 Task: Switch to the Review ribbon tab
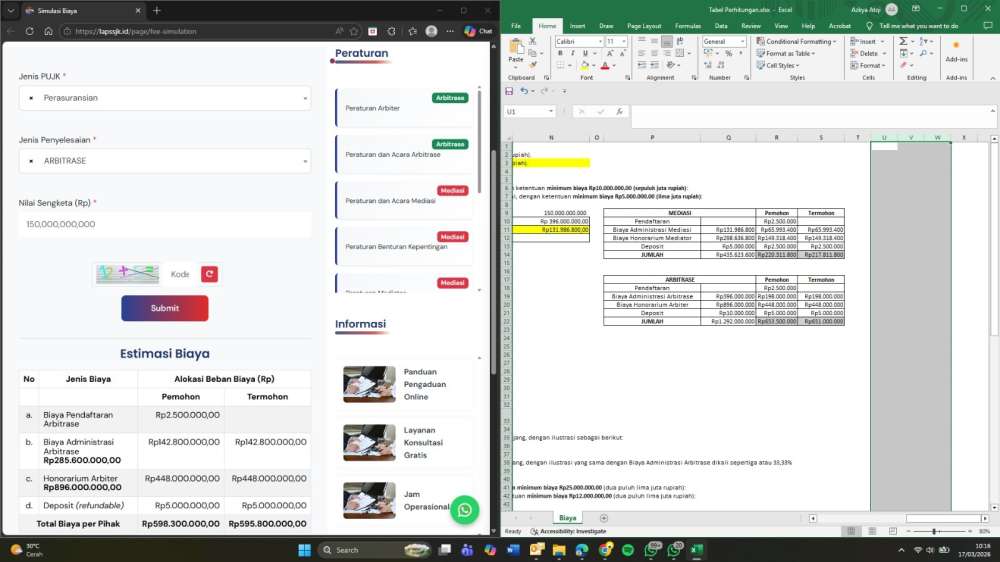tap(751, 26)
